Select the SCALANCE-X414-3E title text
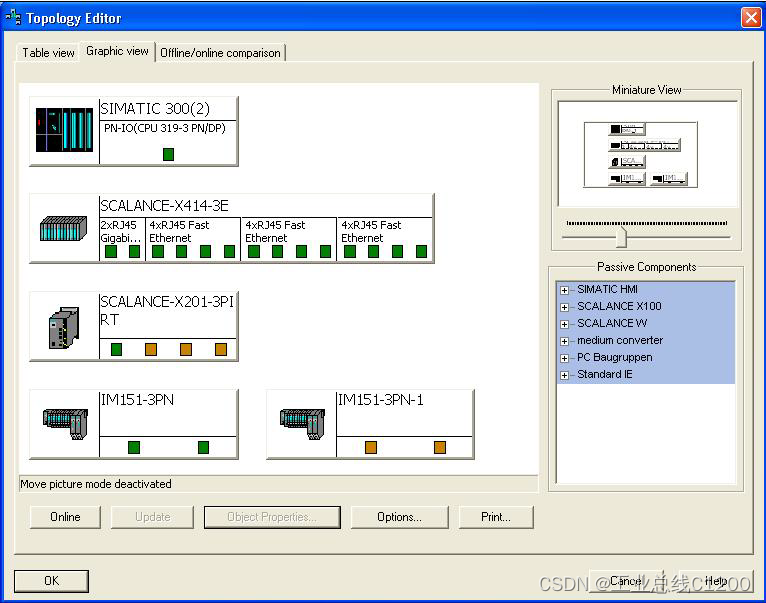The image size is (766, 603). click(164, 206)
